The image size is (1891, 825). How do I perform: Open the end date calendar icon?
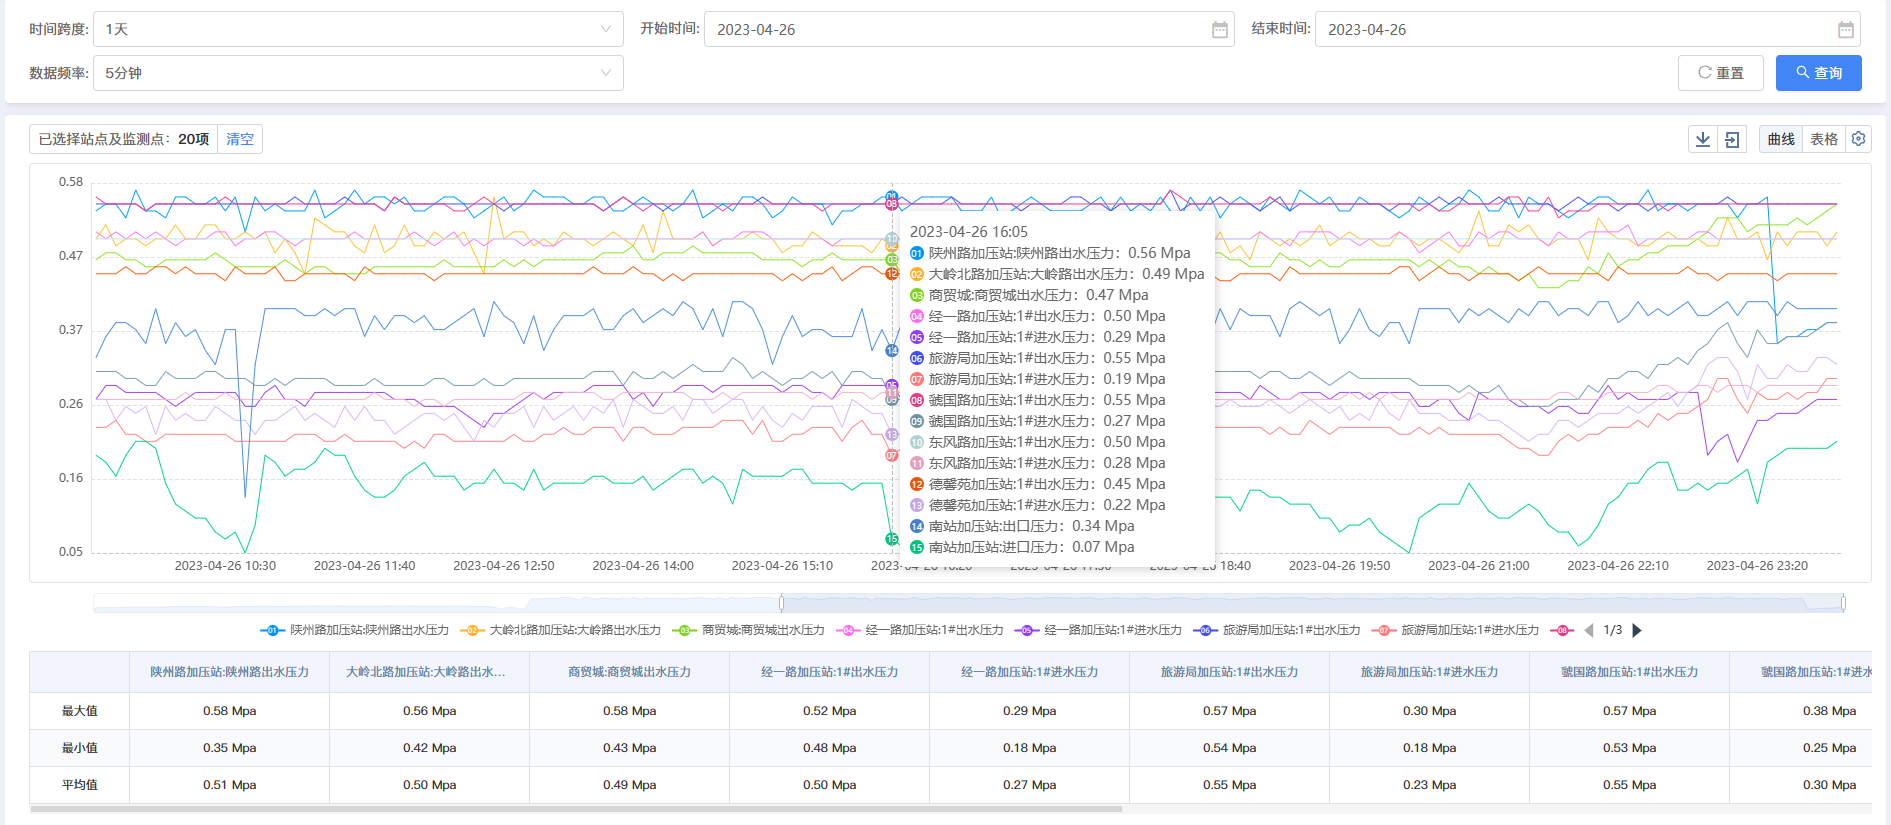1845,30
